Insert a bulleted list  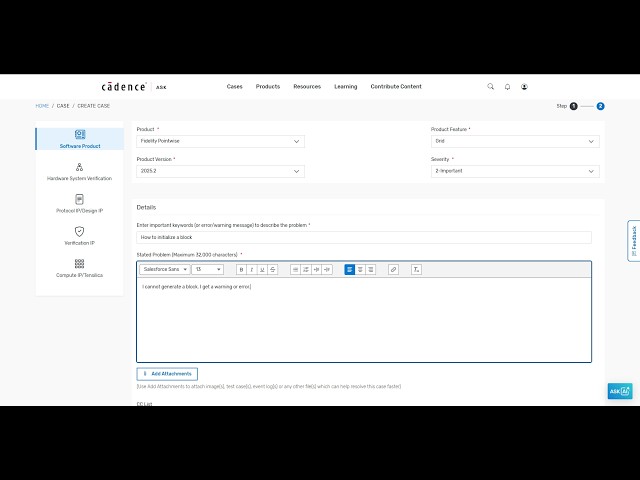point(295,269)
